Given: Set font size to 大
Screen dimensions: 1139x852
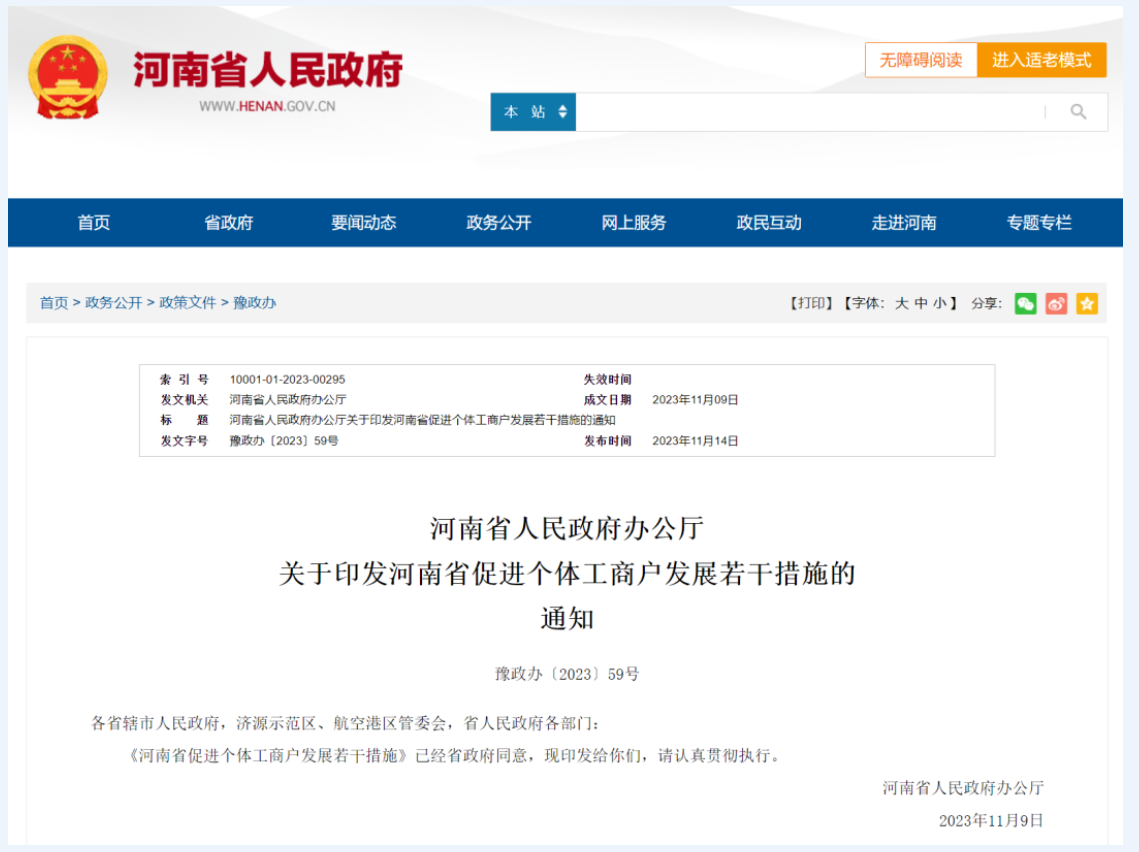Looking at the screenshot, I should pyautogui.click(x=901, y=303).
